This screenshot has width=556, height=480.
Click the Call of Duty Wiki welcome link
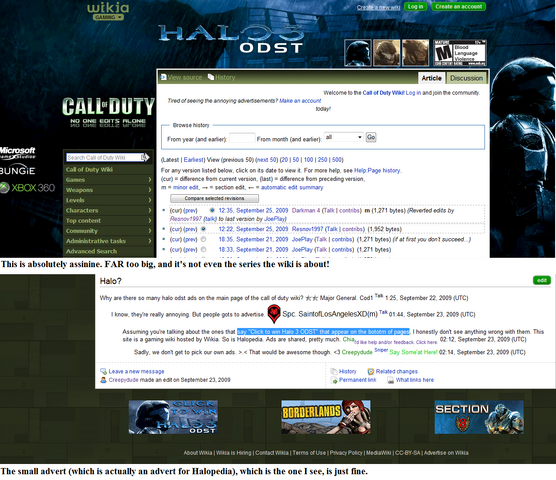pos(383,93)
